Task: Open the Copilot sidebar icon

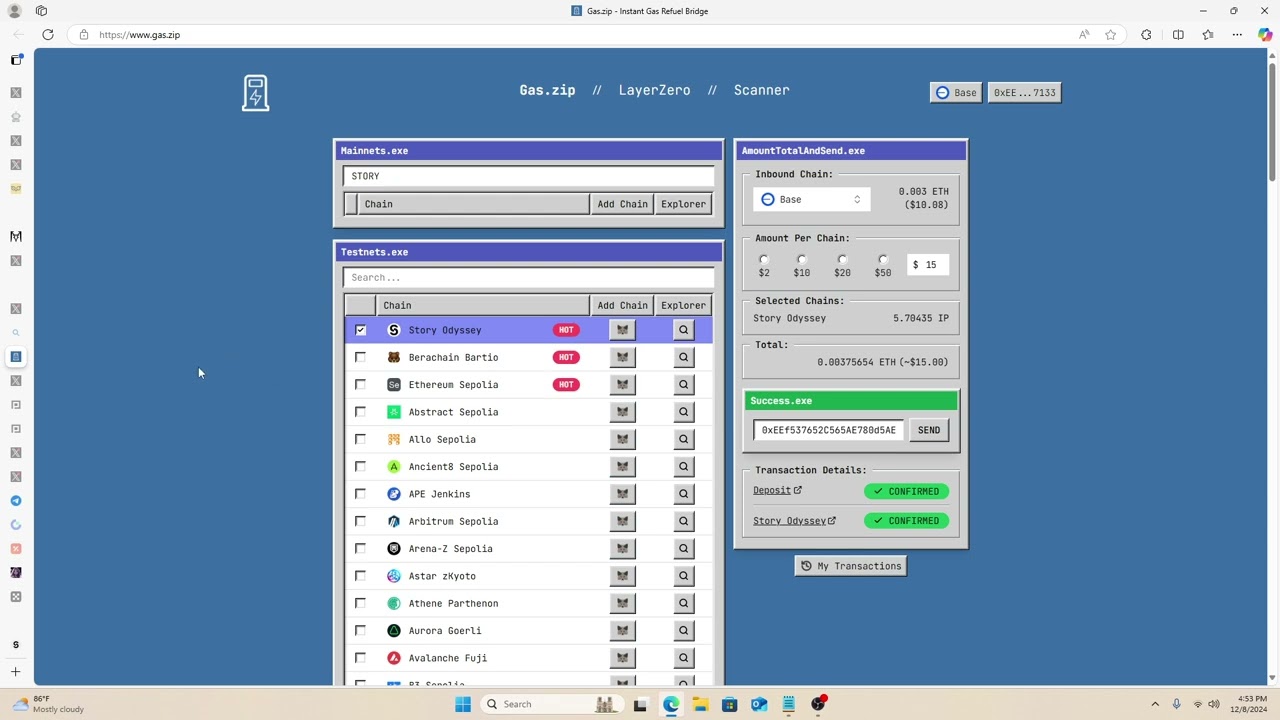Action: tap(1265, 35)
